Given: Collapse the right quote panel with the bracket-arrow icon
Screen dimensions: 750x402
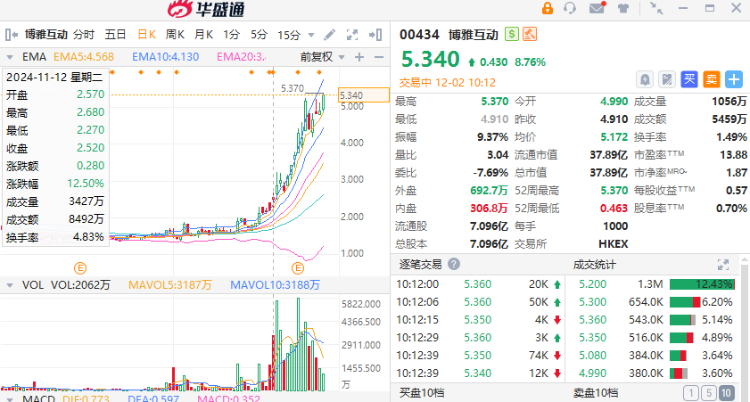Looking at the screenshot, I should pos(375,34).
